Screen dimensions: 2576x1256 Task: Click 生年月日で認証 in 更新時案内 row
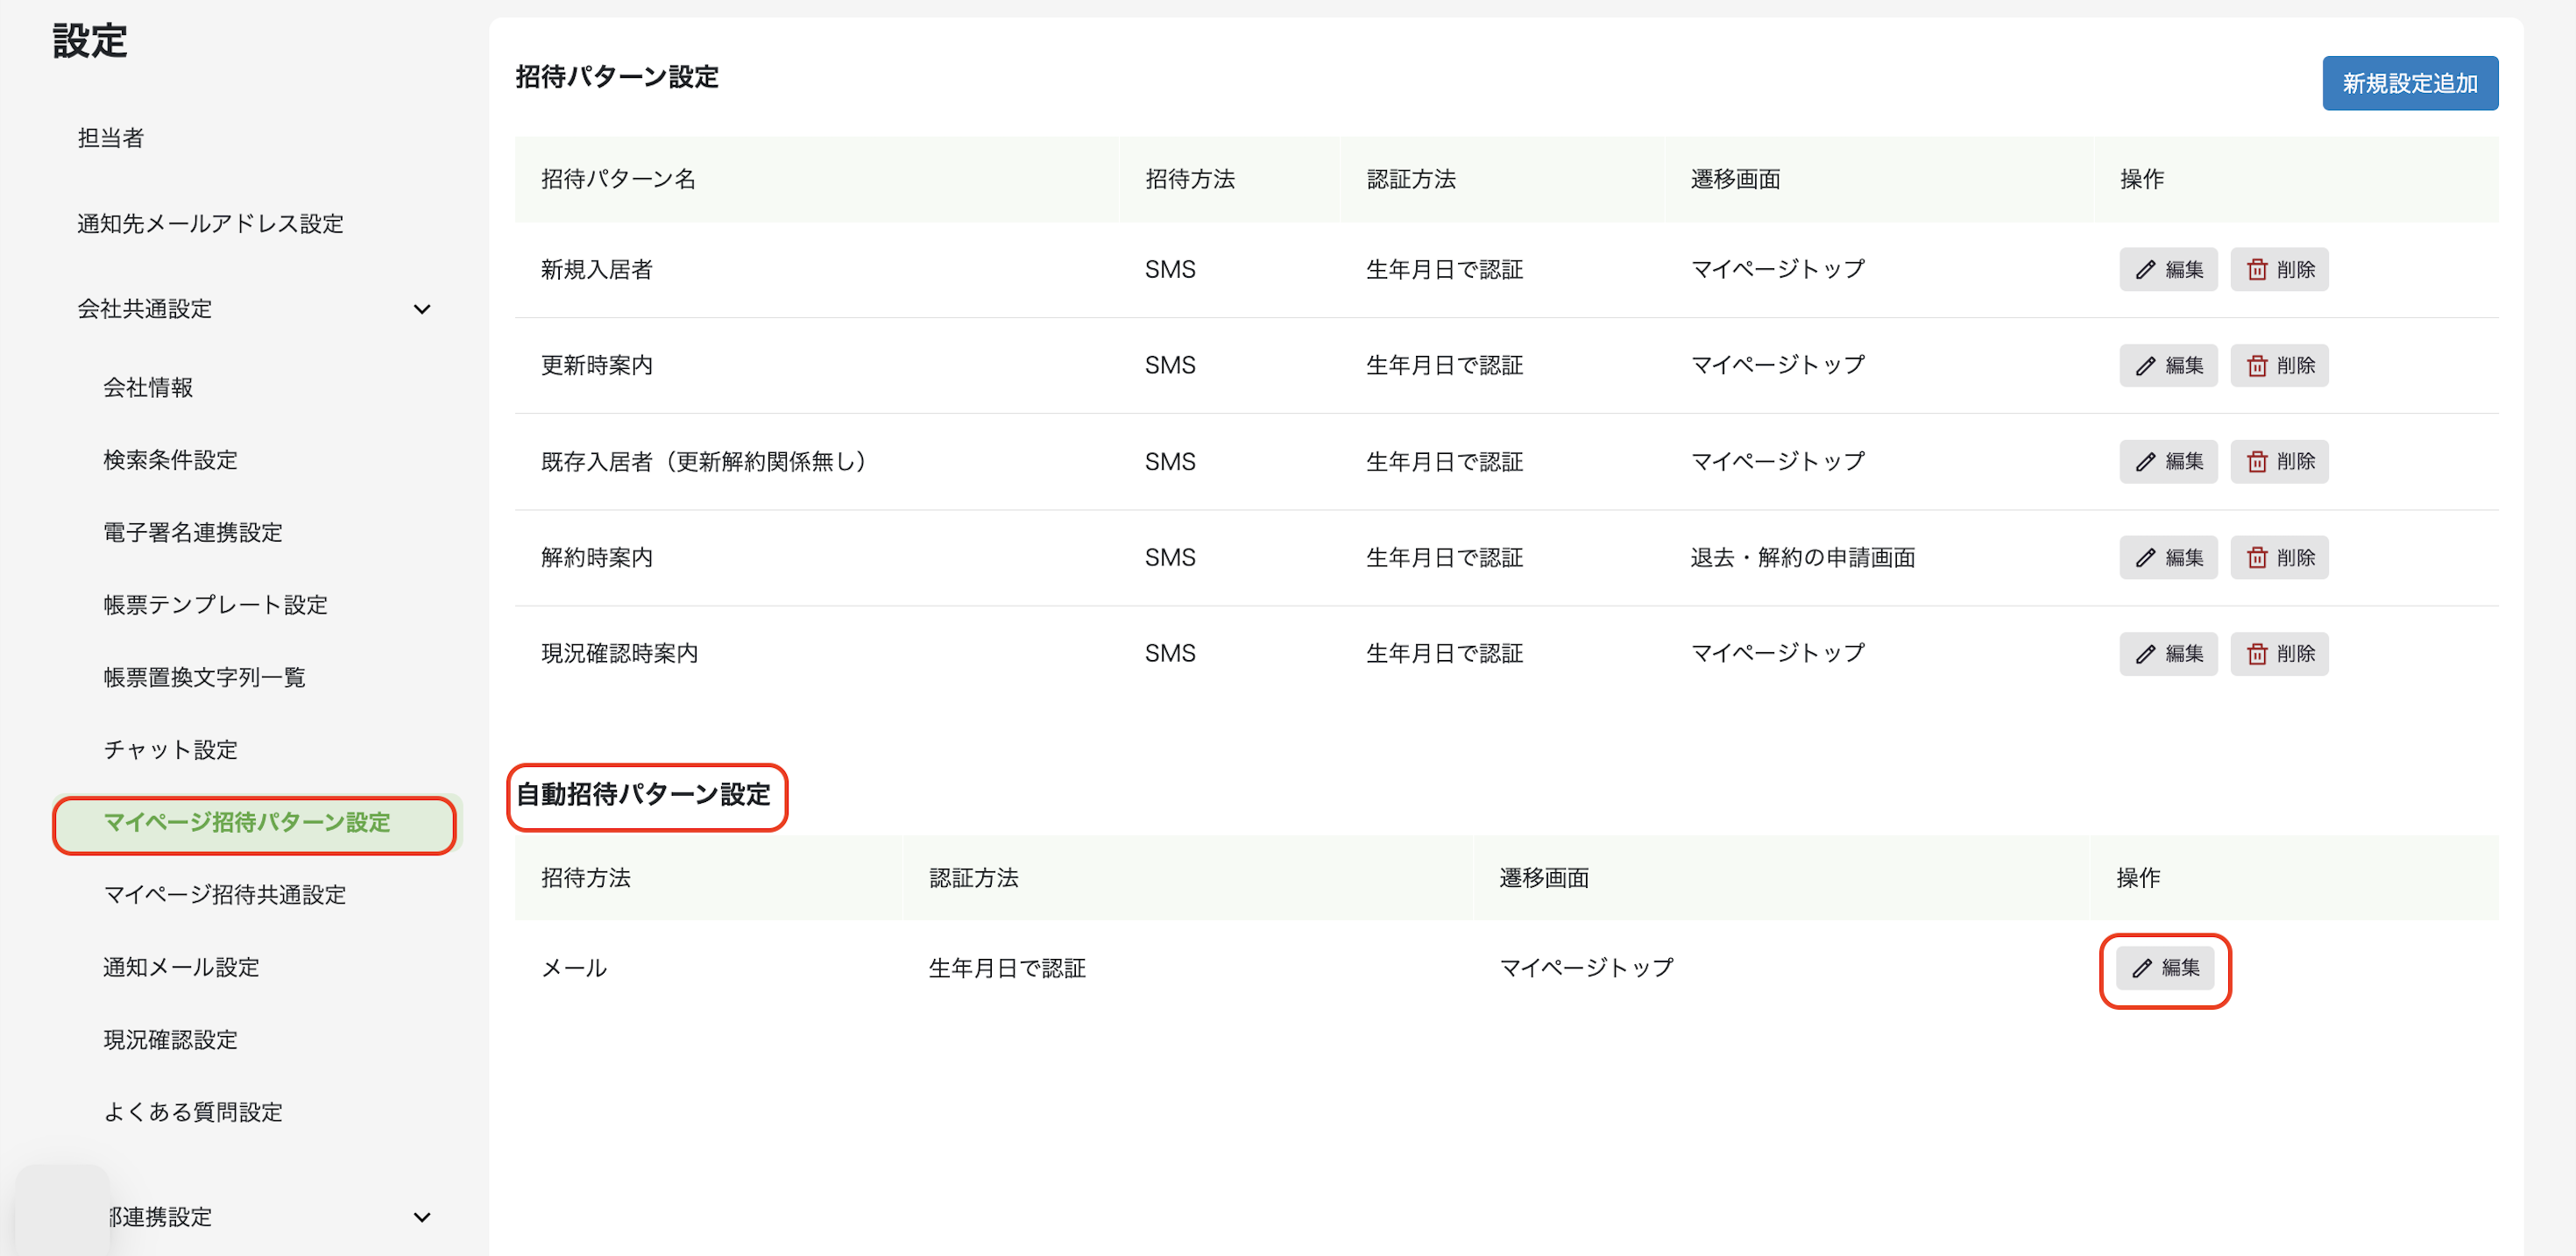pos(1445,365)
